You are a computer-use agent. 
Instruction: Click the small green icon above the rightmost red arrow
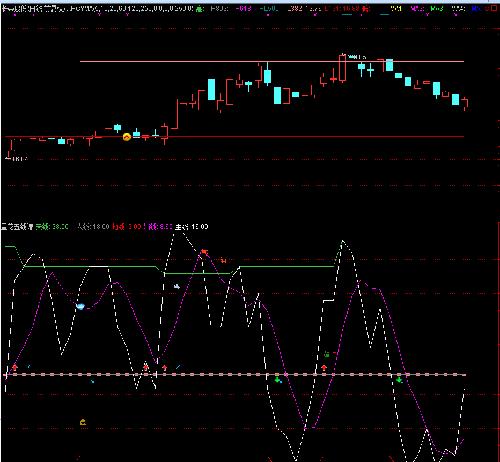(x=327, y=355)
